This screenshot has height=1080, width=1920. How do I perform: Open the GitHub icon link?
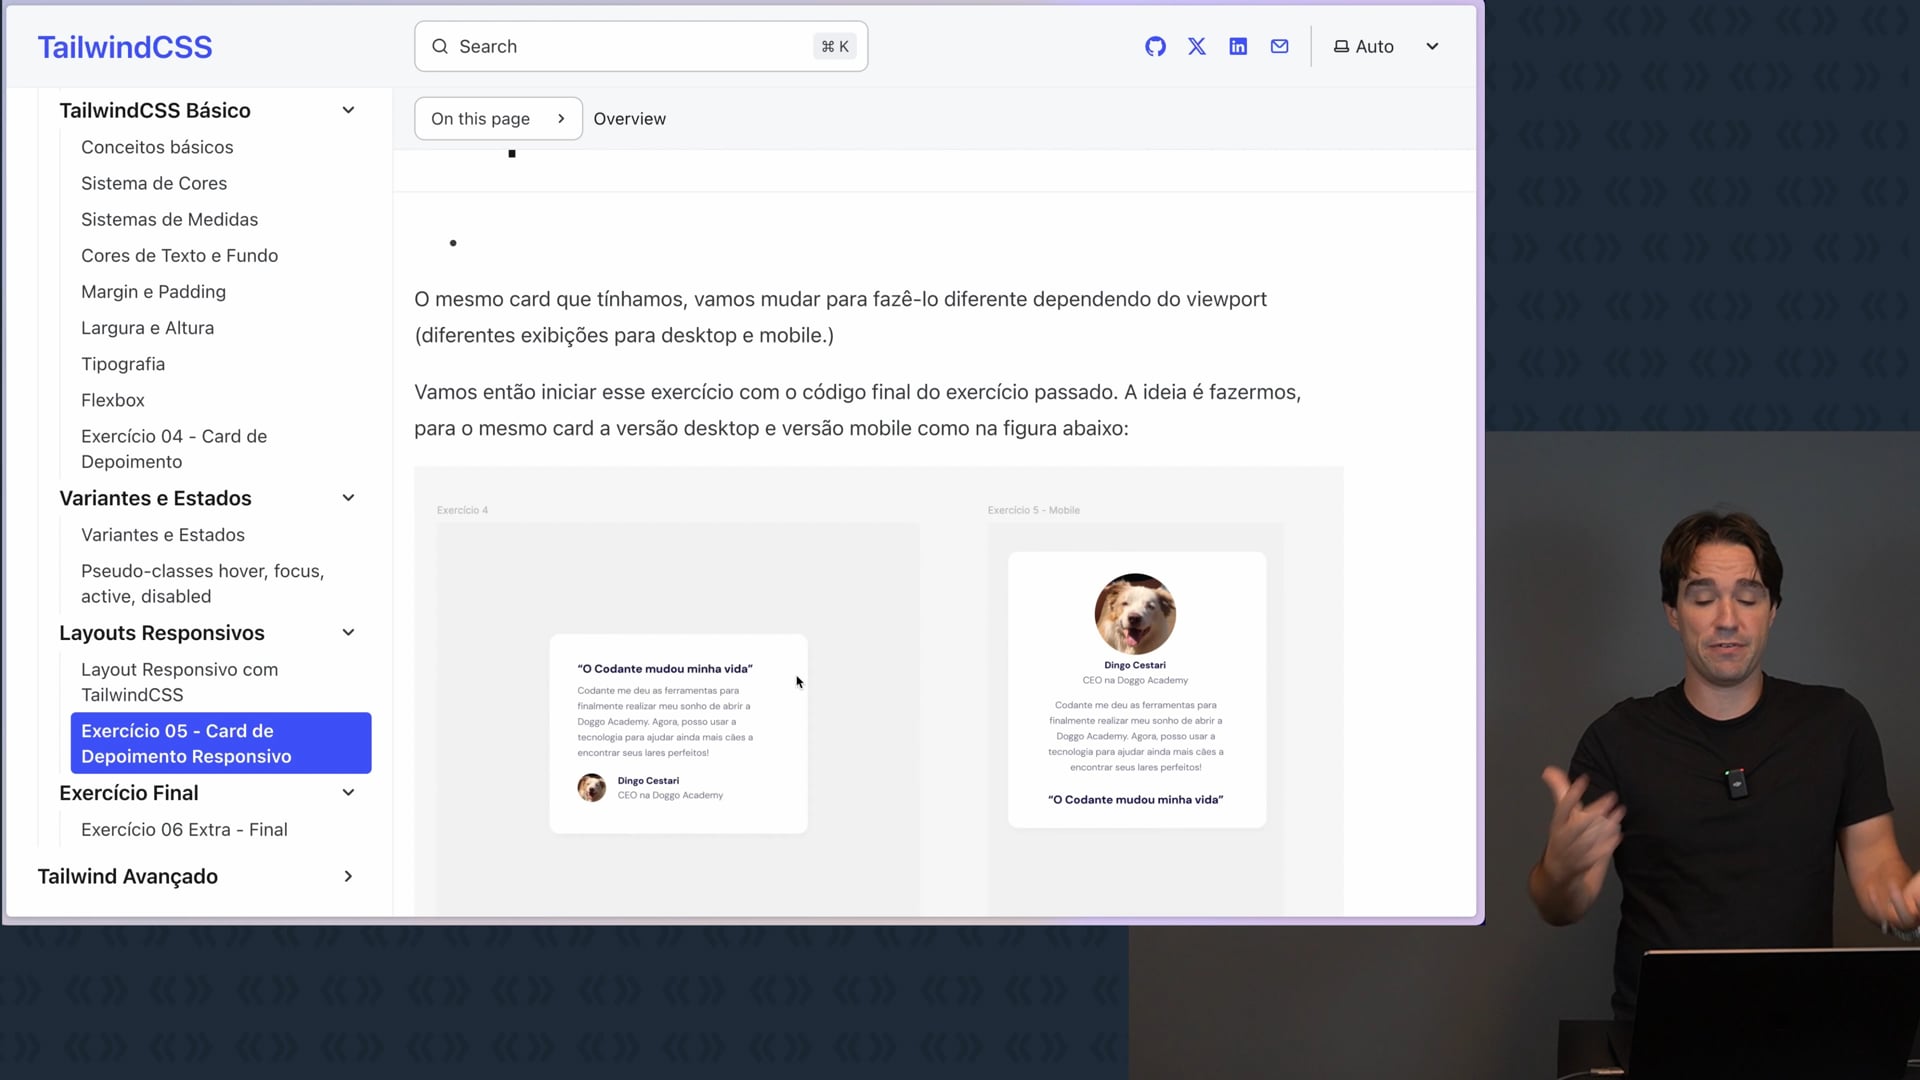tap(1155, 47)
